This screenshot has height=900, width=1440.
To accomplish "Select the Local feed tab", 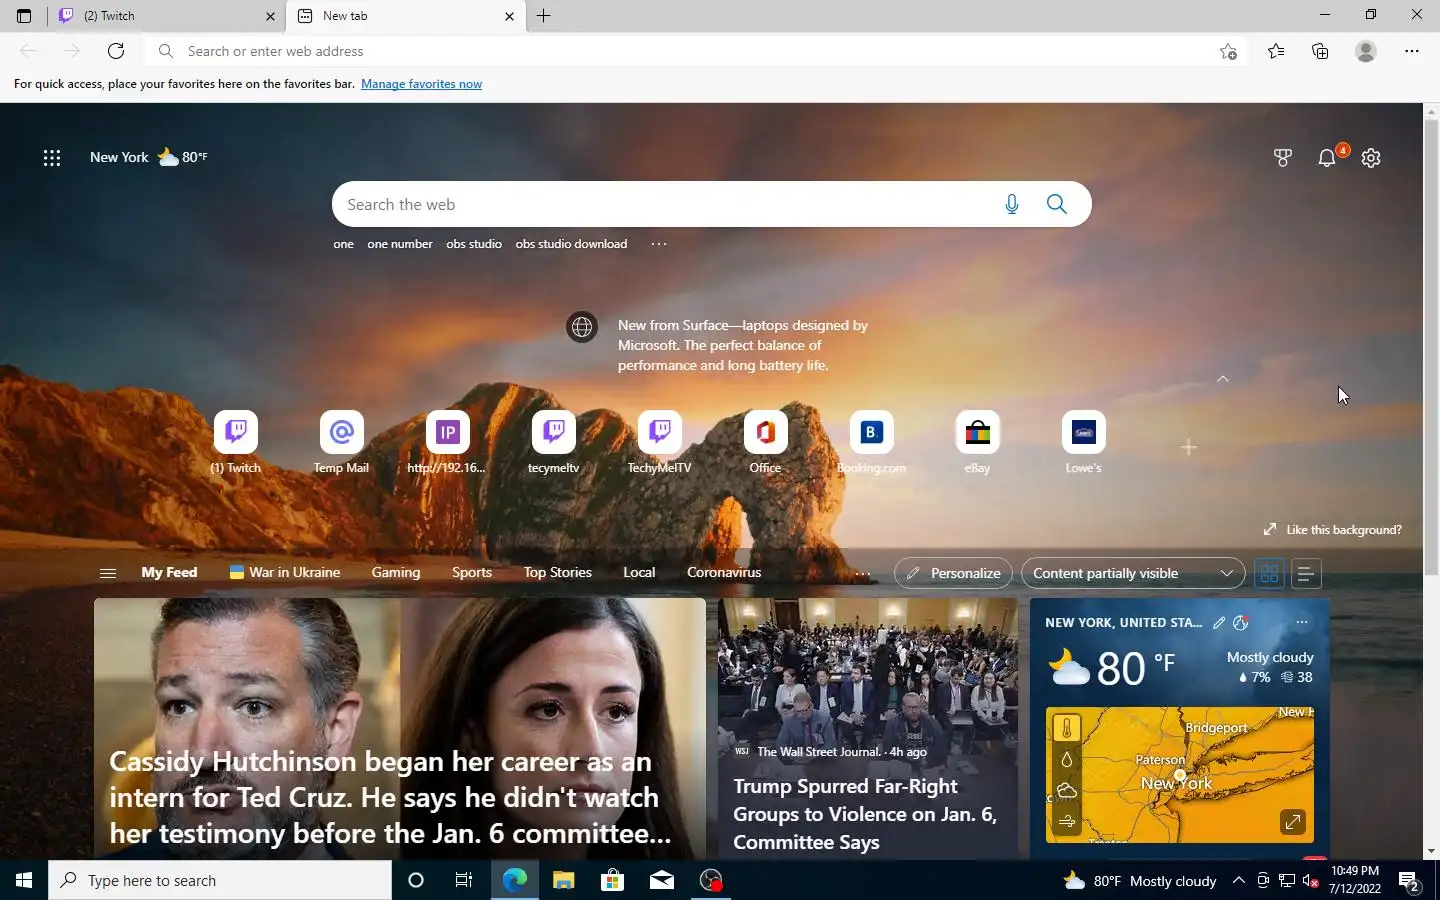I will coord(639,572).
